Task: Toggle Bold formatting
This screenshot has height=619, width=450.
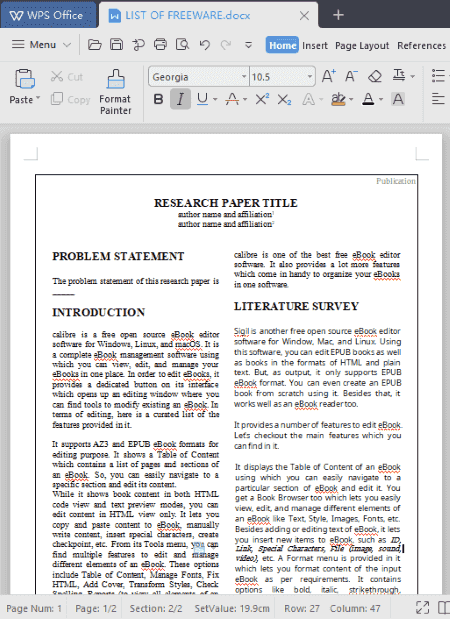Action: click(158, 99)
